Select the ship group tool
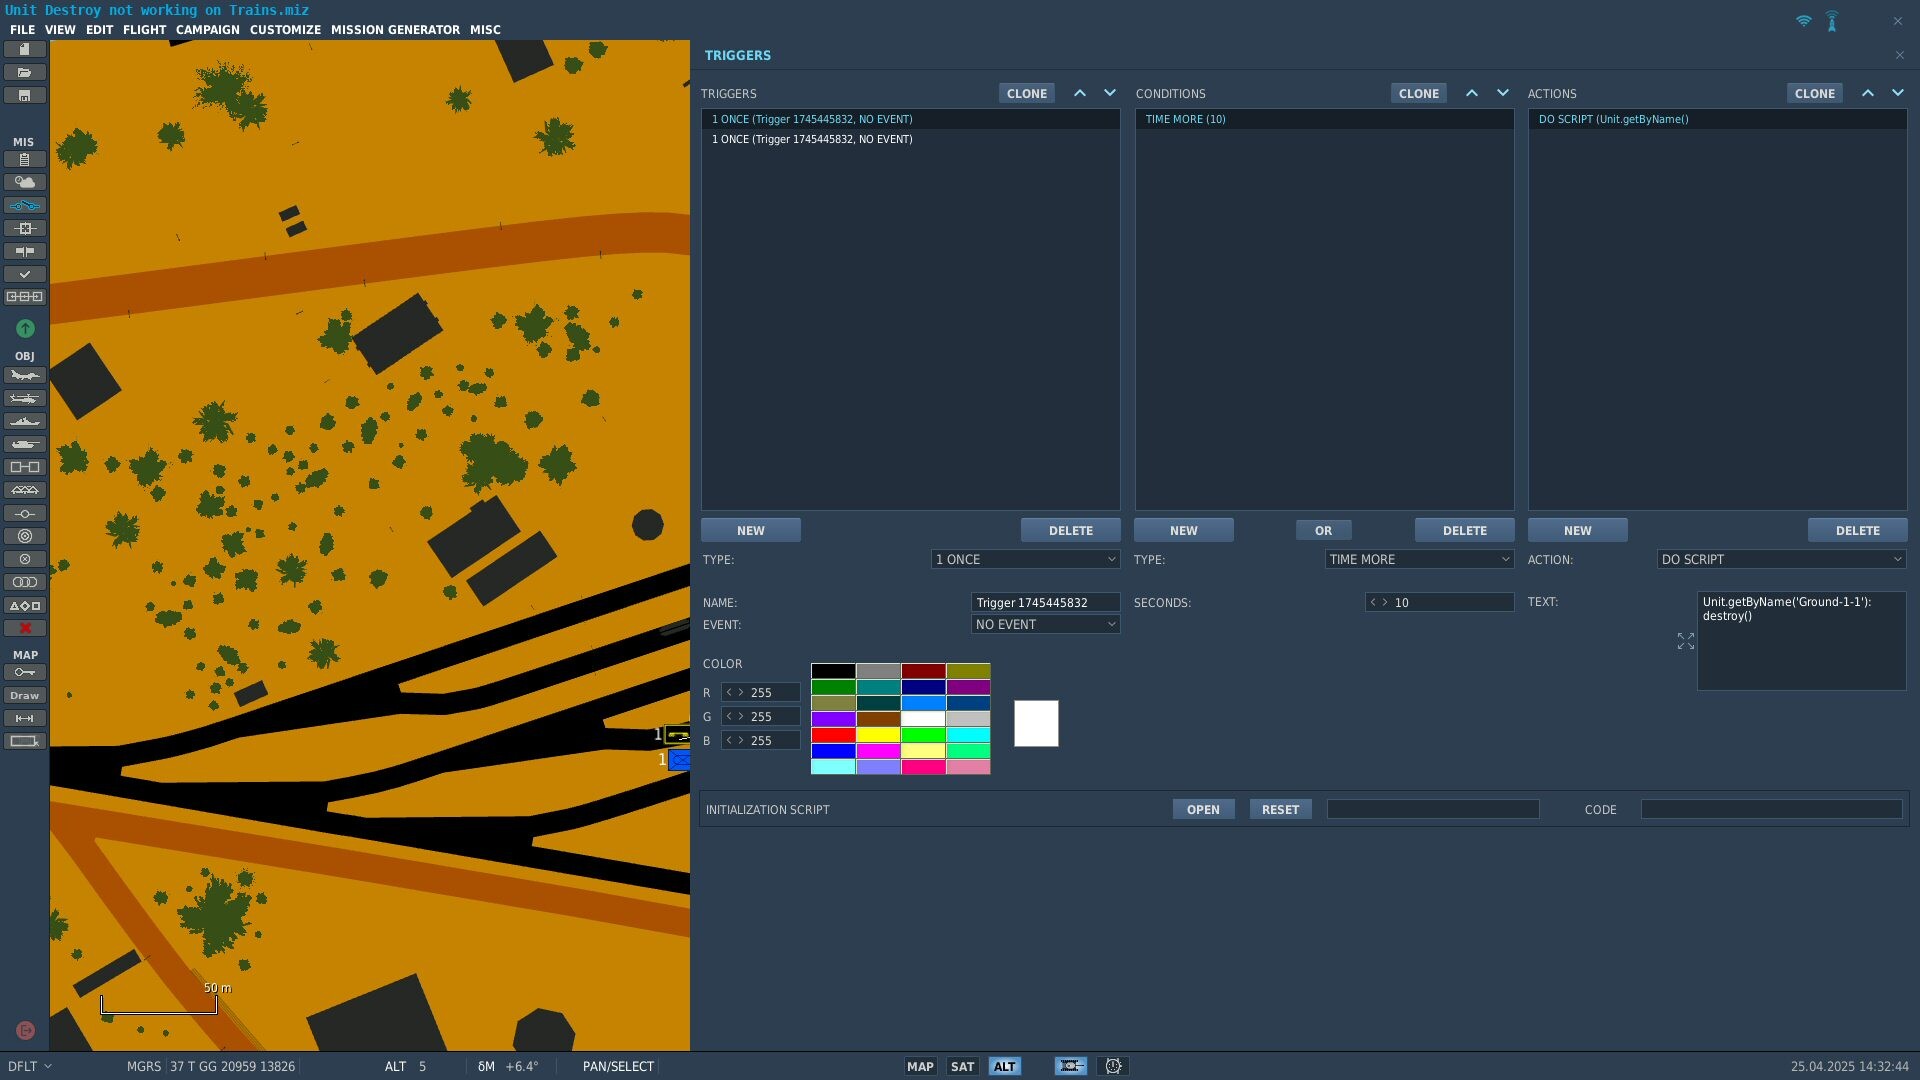This screenshot has height=1080, width=1920. pos(24,421)
